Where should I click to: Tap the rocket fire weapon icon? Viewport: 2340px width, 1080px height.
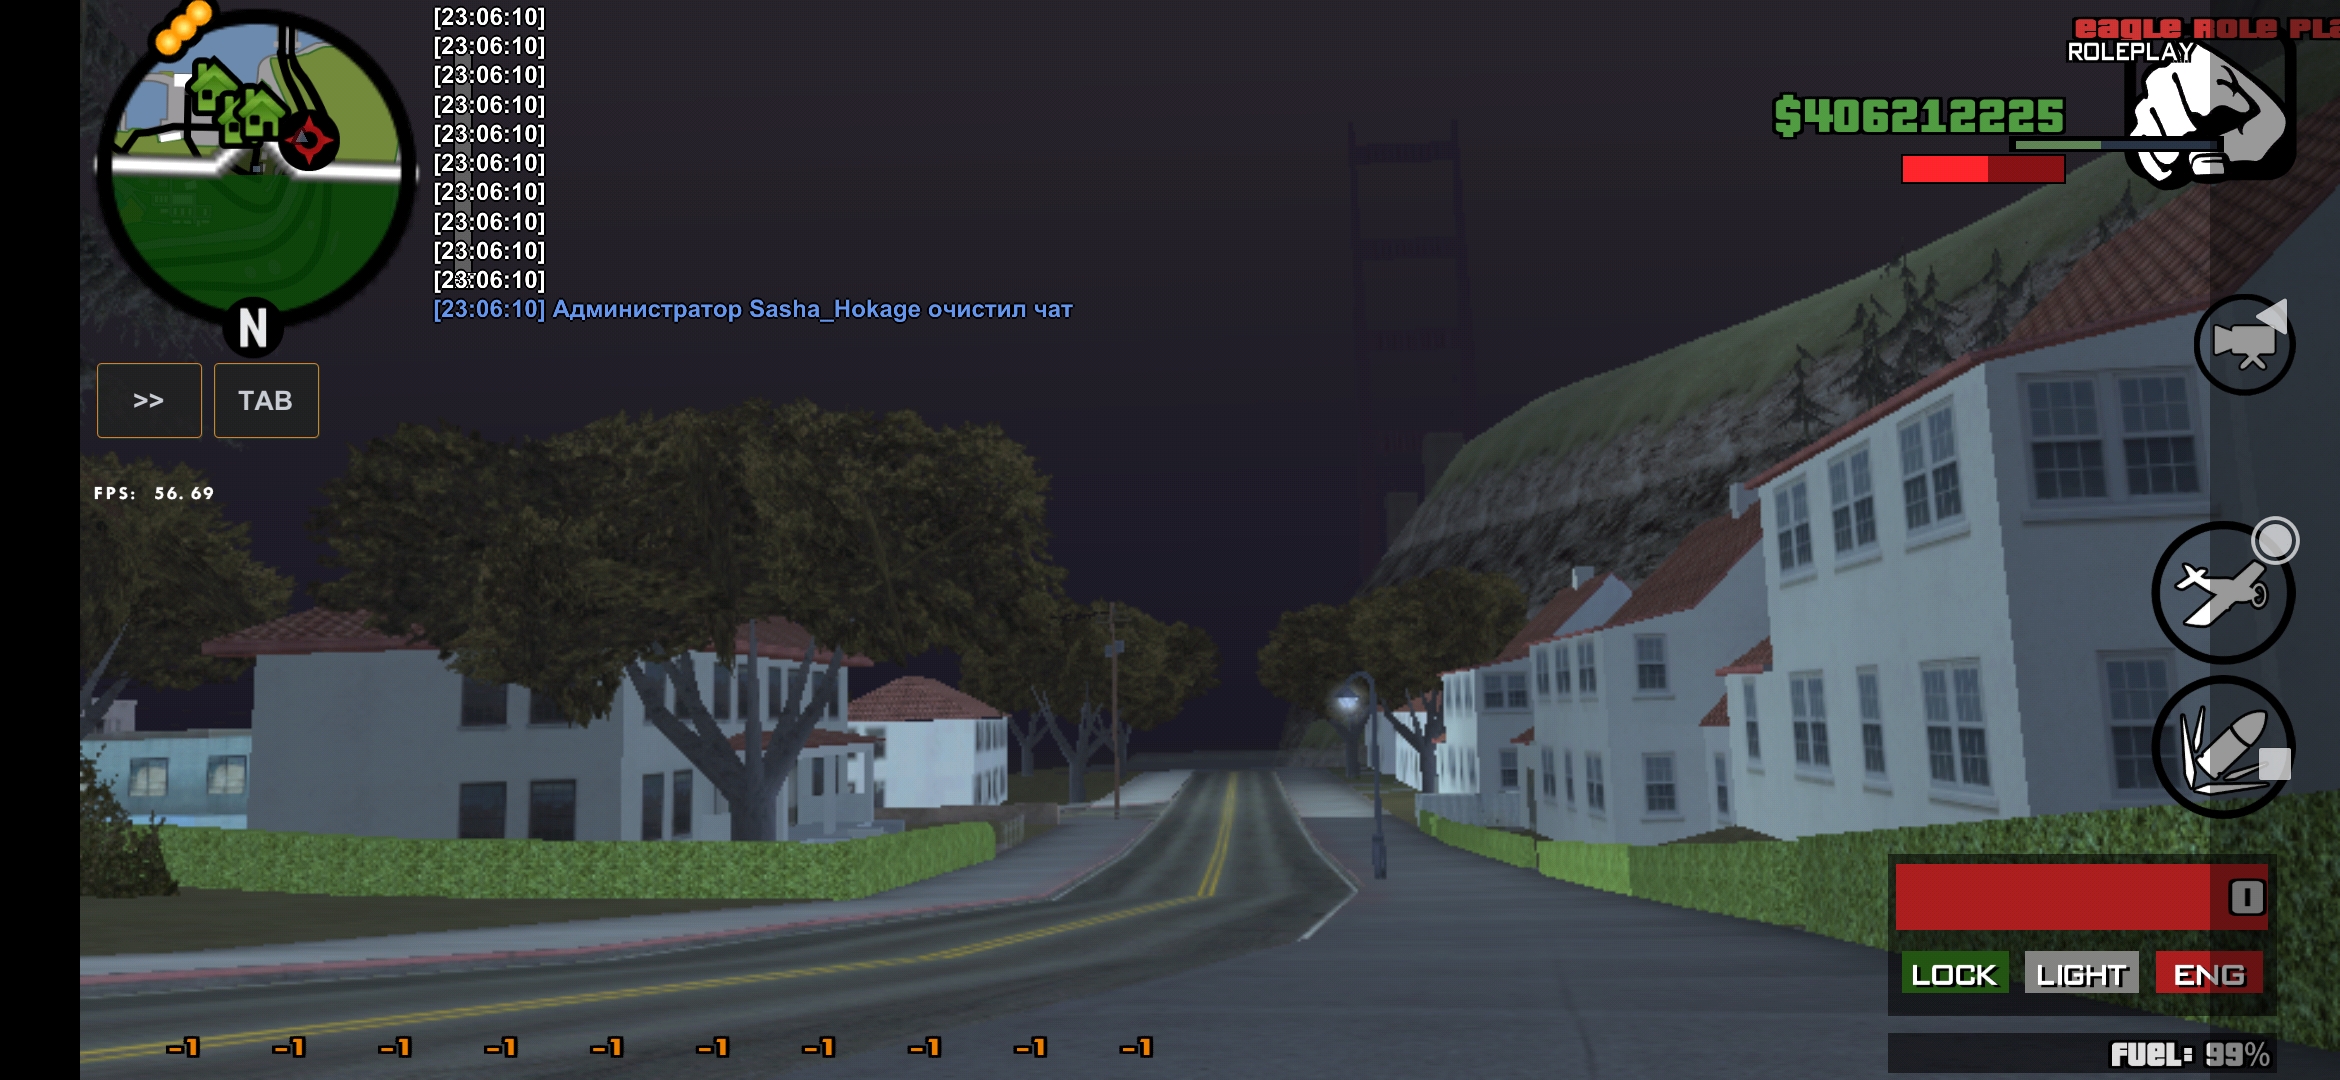click(x=2223, y=747)
